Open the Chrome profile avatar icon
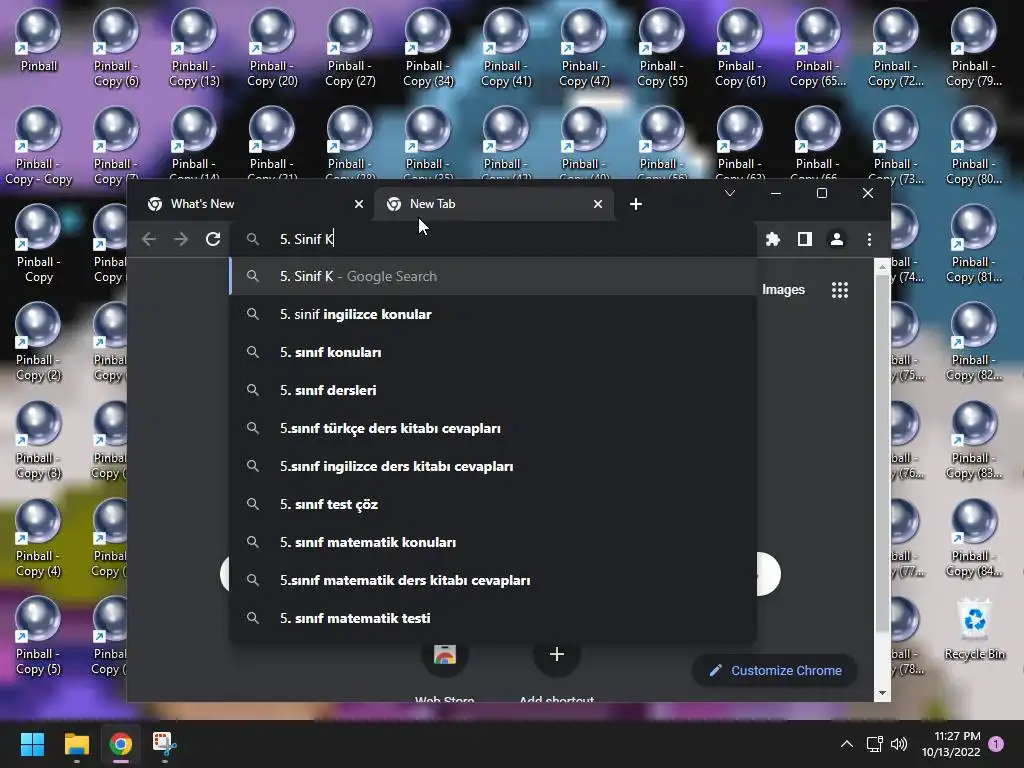Viewport: 1024px width, 768px height. pos(837,240)
